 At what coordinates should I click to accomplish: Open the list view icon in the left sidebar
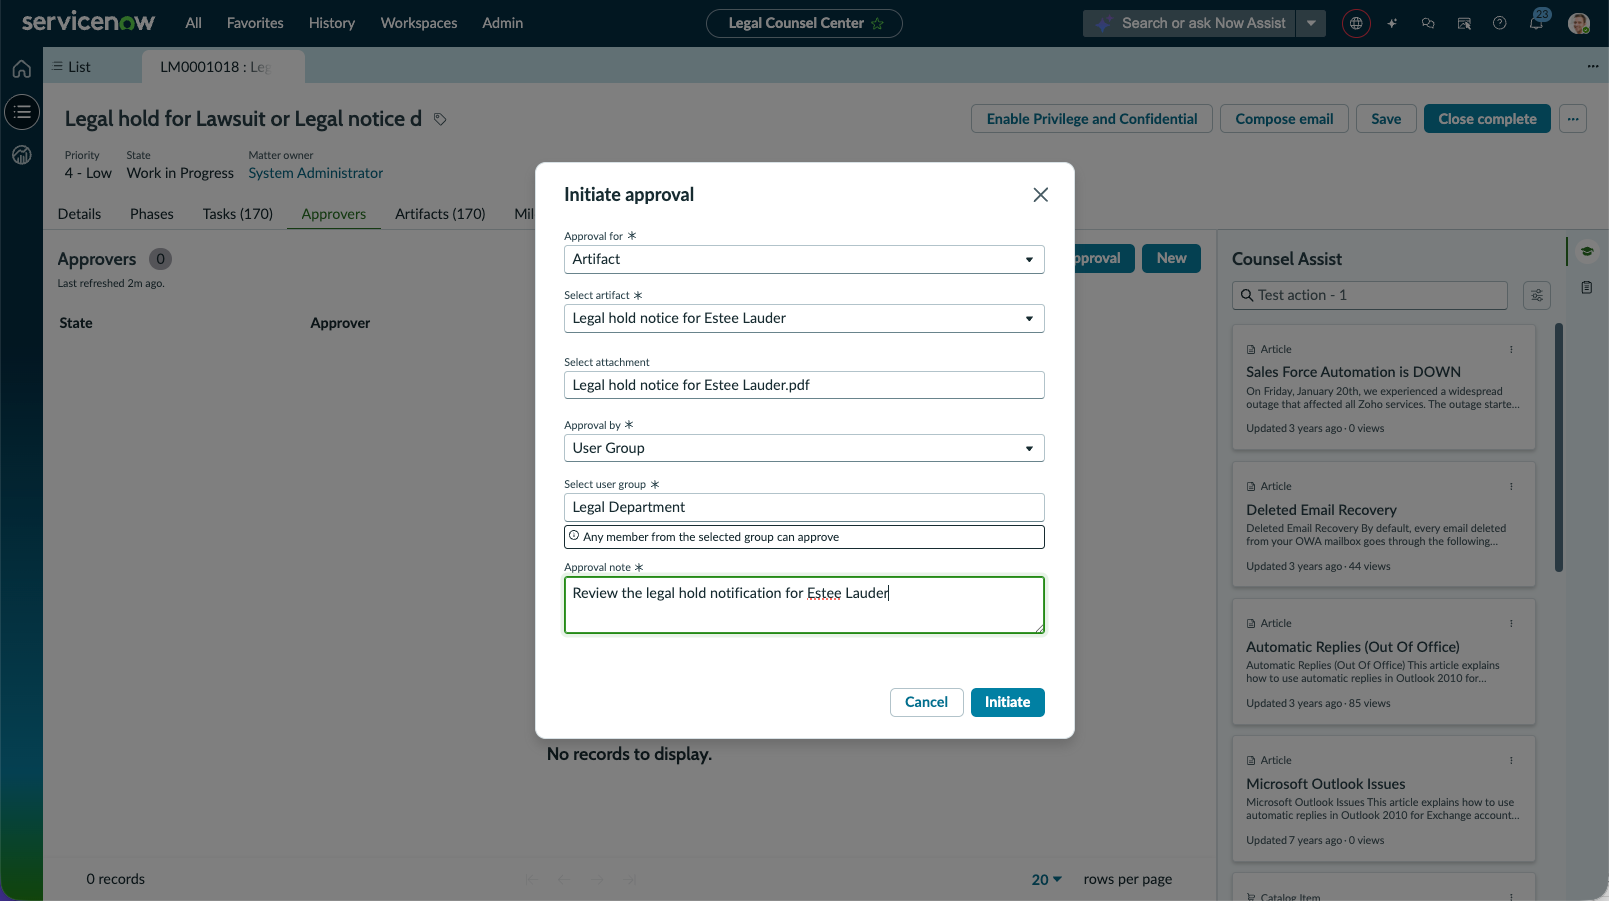pos(22,112)
